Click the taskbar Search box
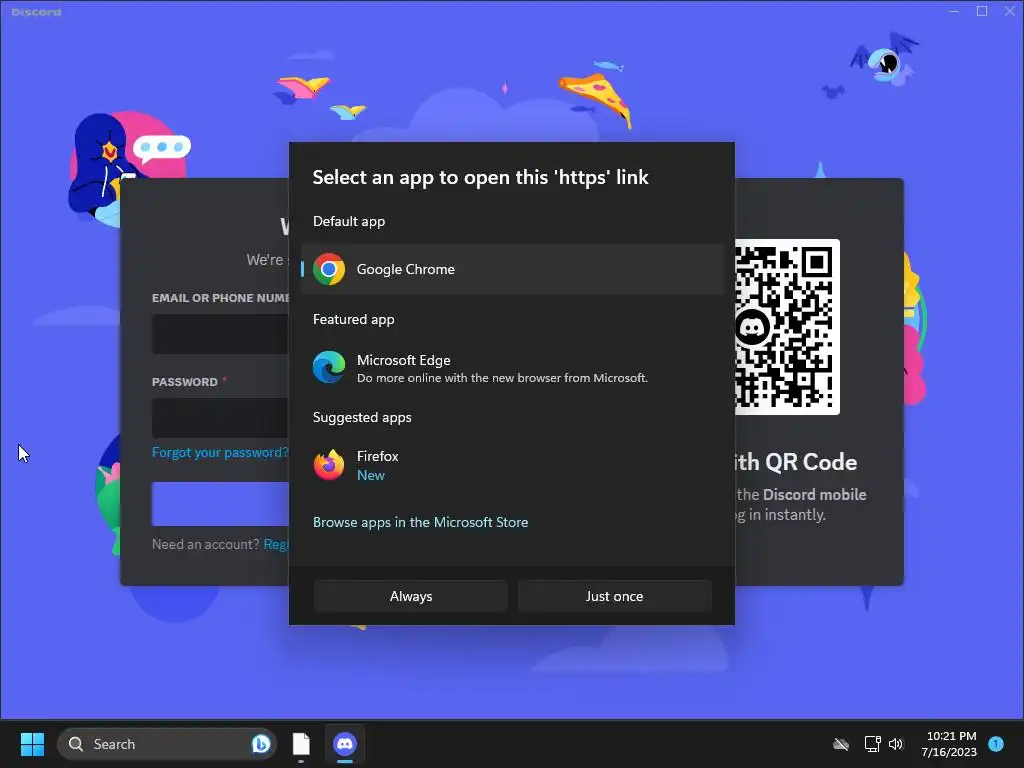Viewport: 1024px width, 768px height. coord(167,744)
